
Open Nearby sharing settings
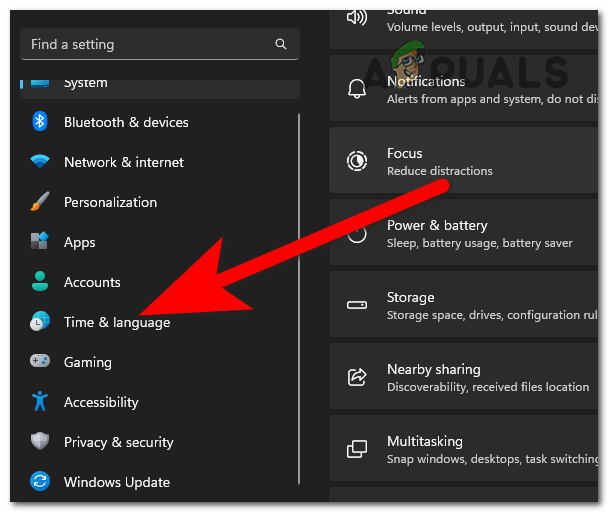point(463,376)
